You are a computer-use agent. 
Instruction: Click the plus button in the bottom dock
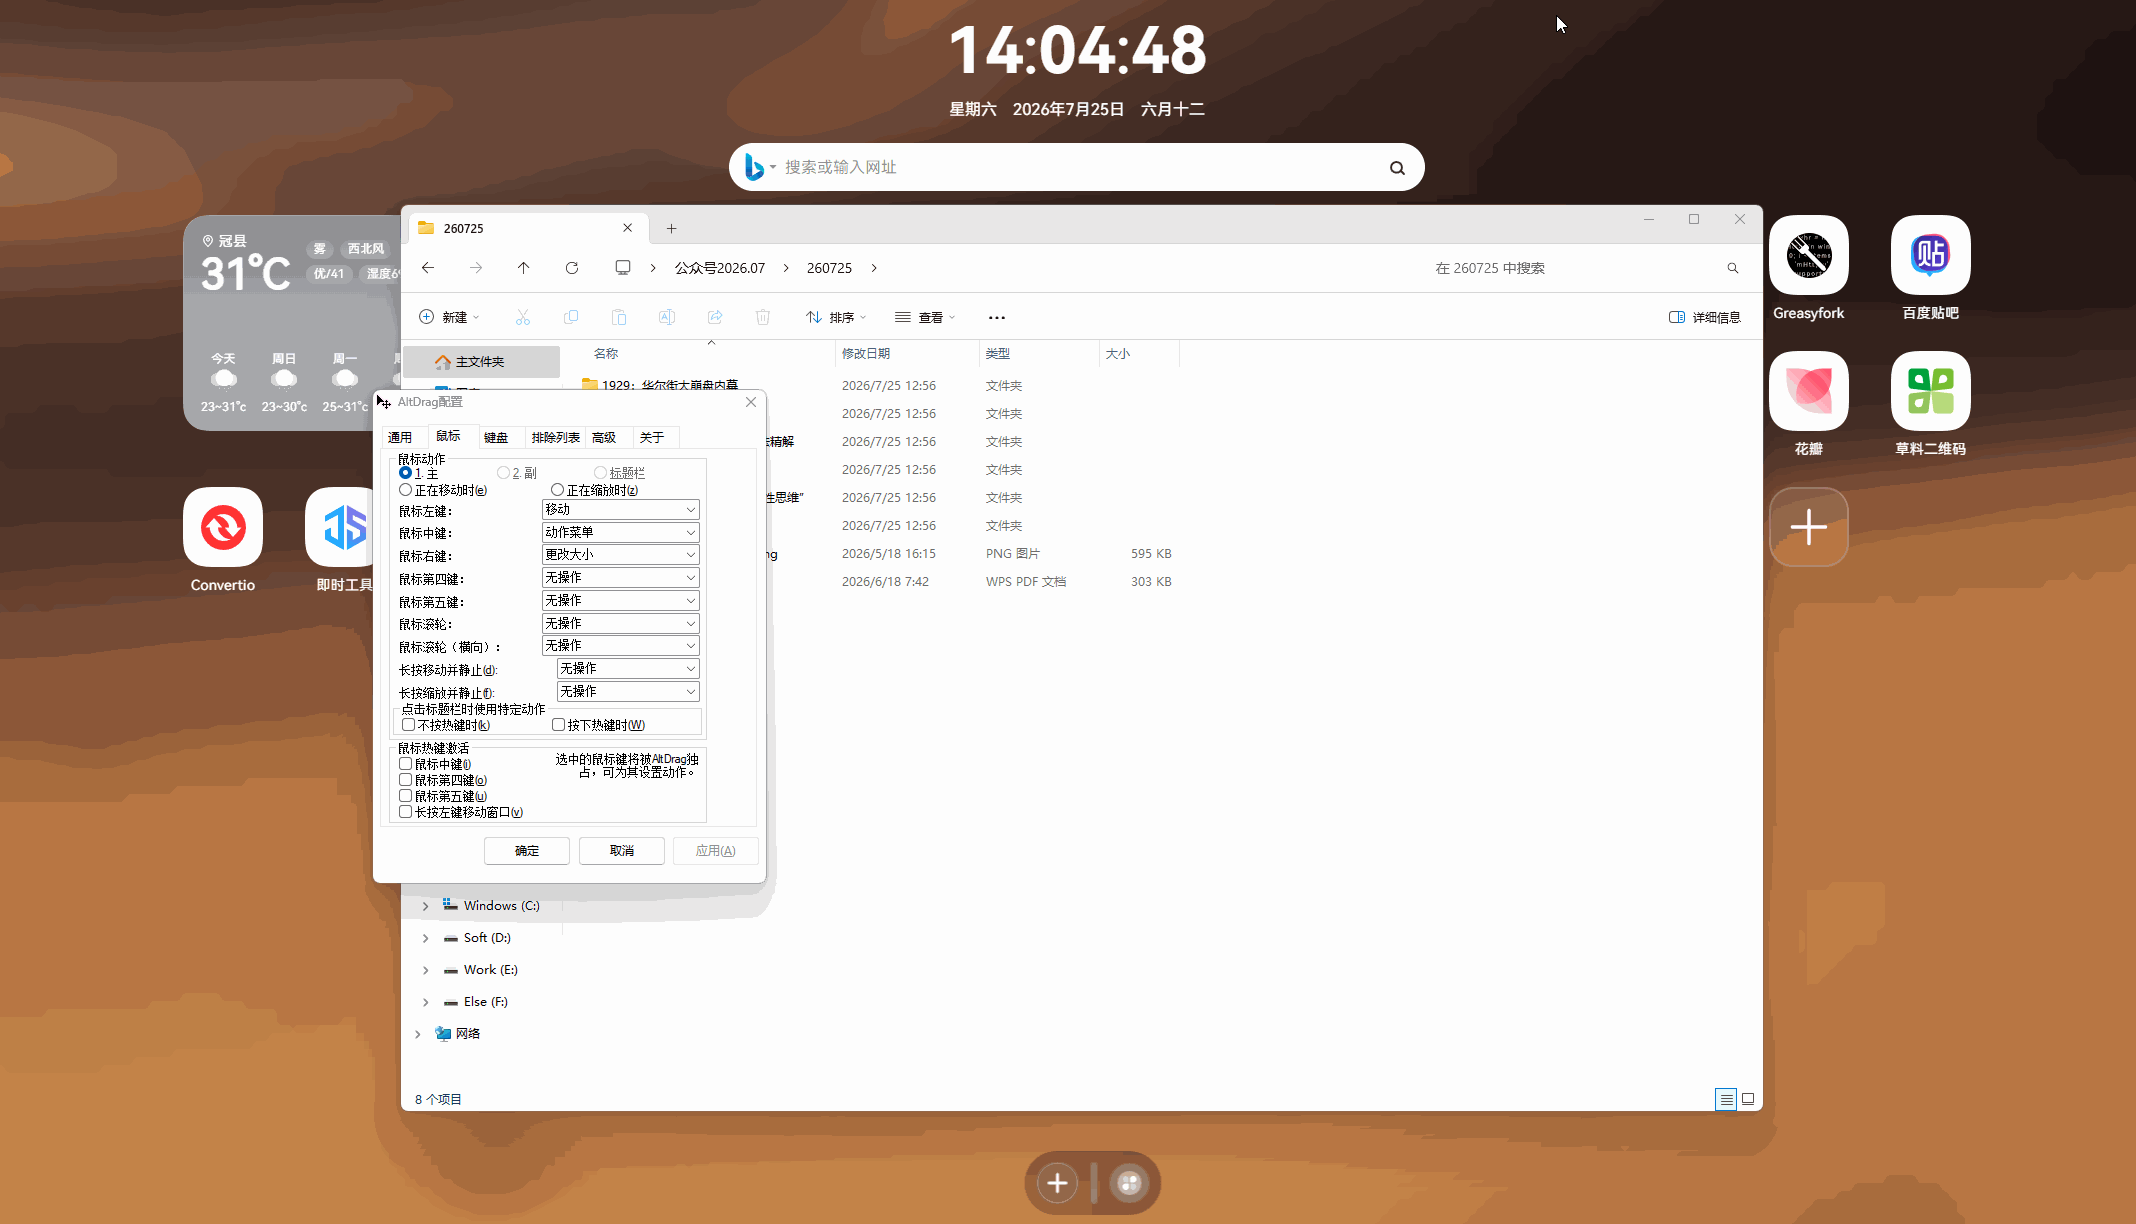coord(1057,1183)
